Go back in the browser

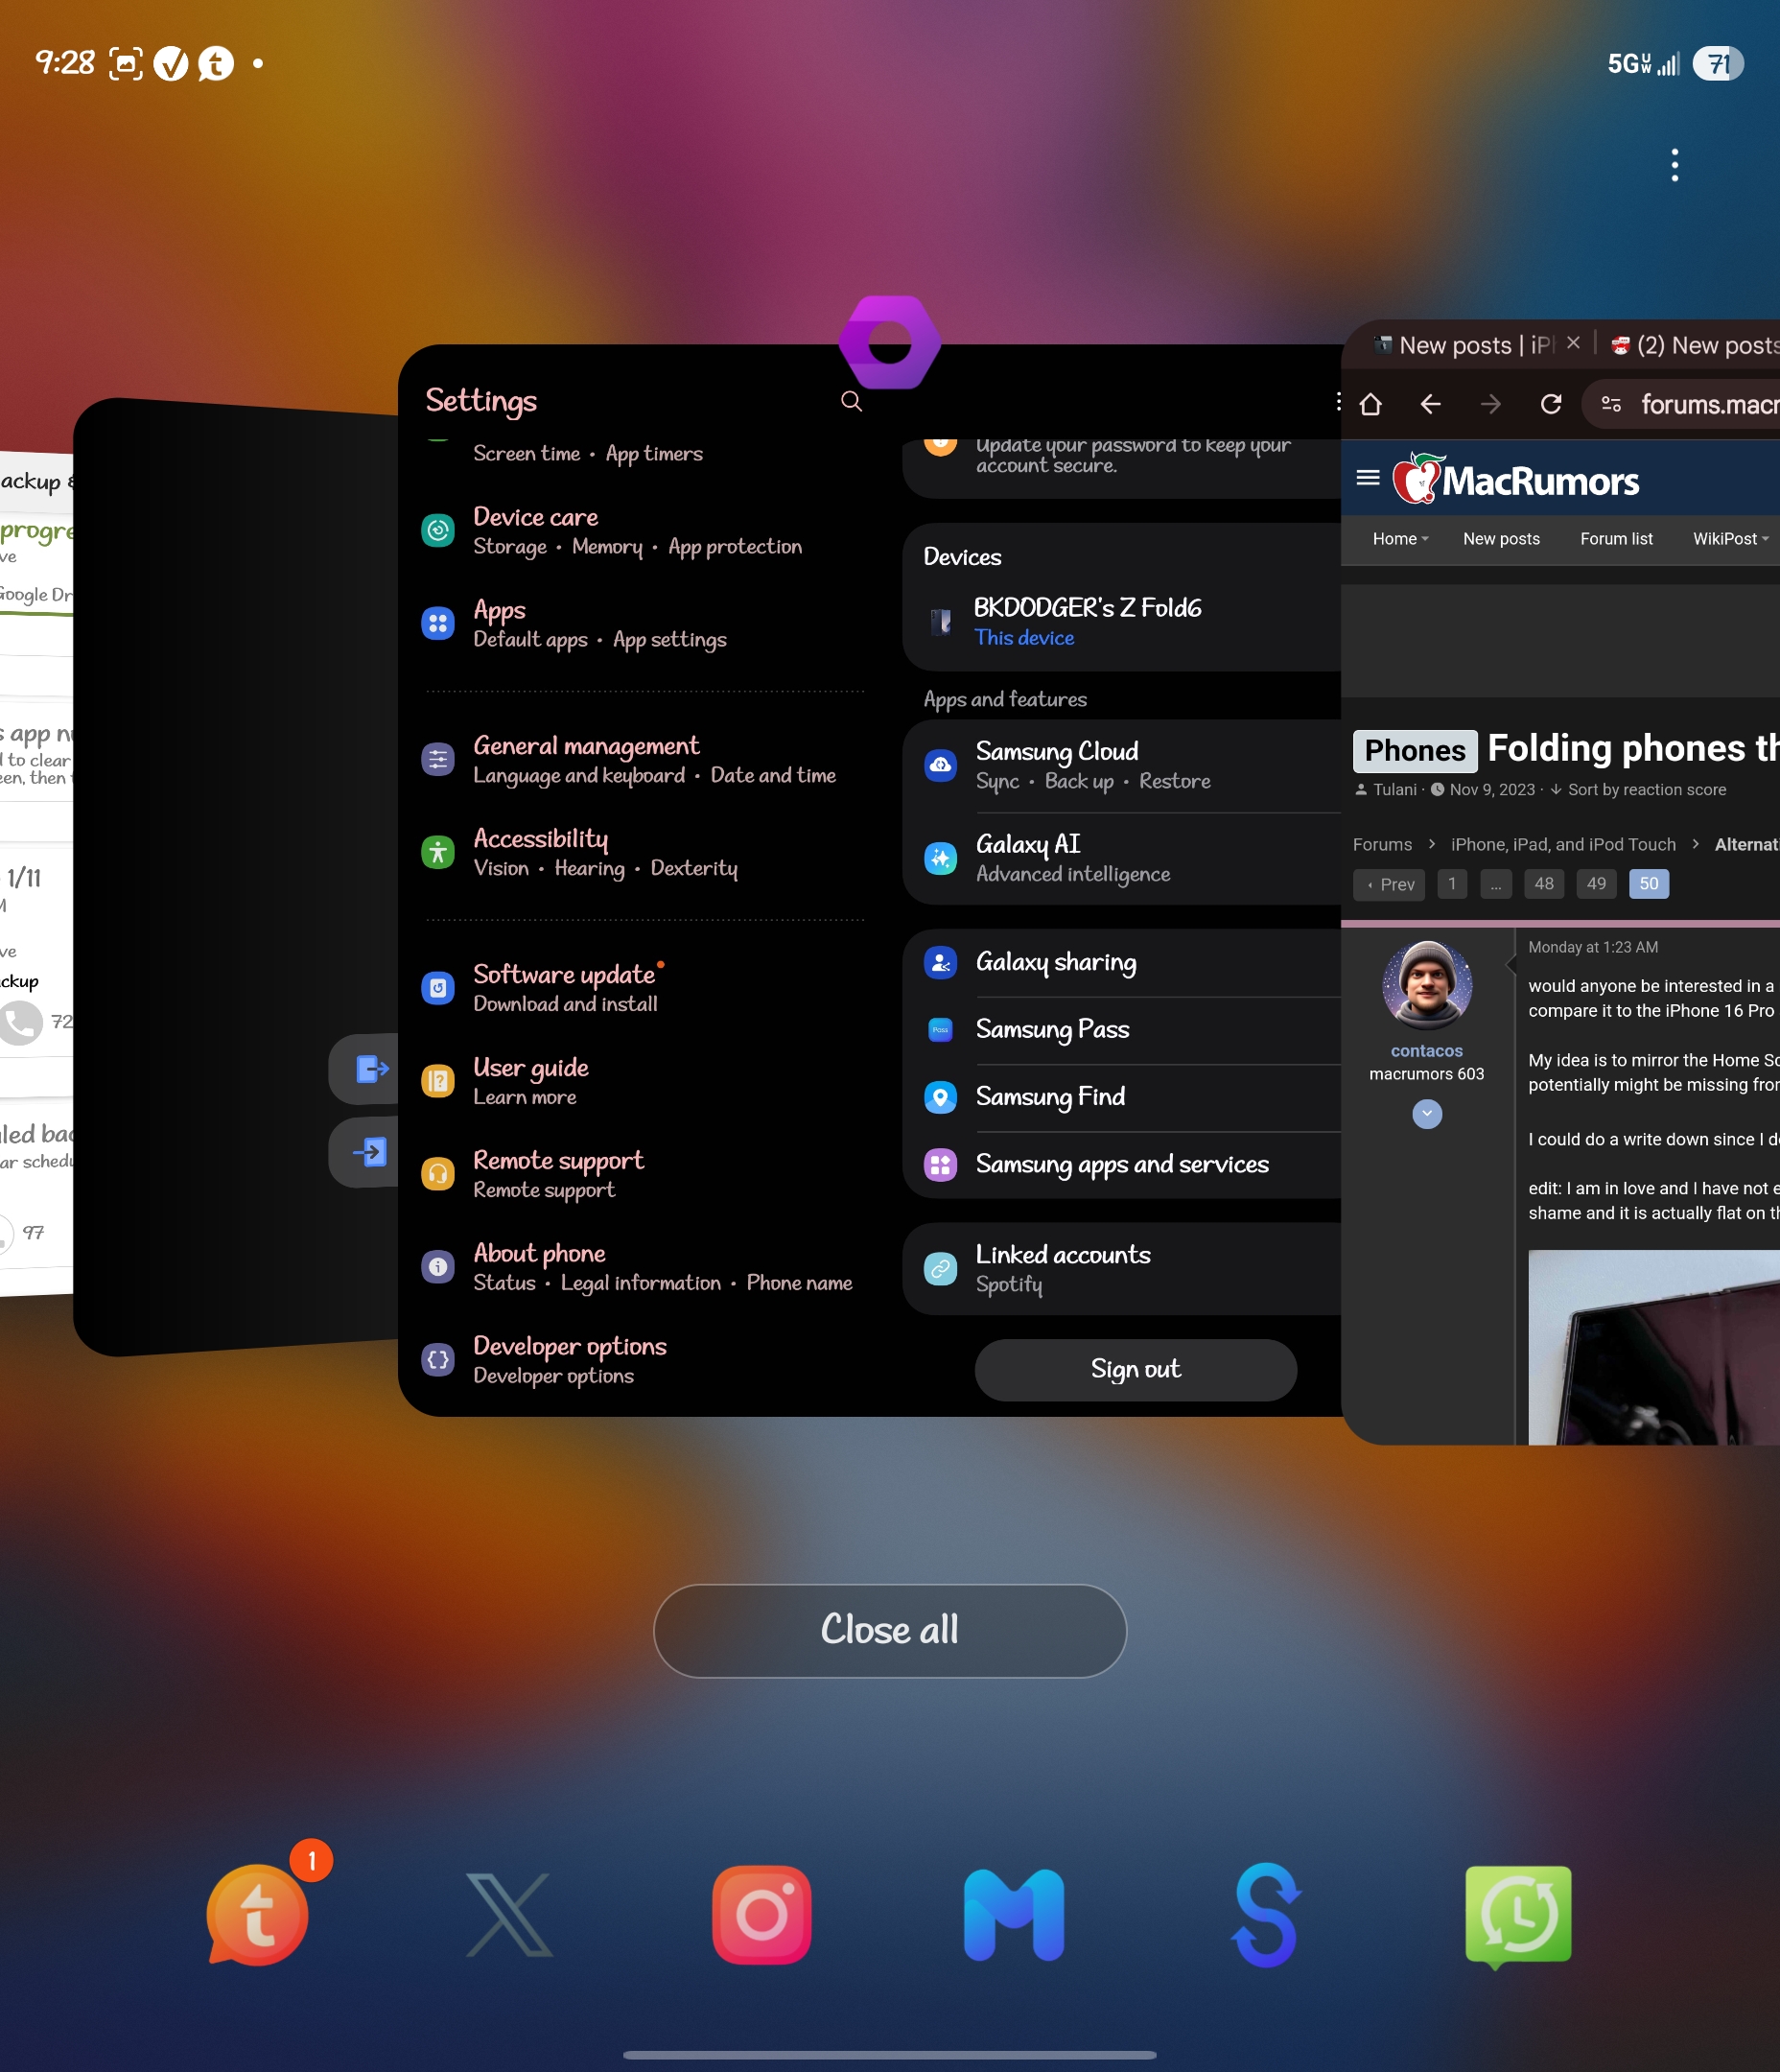[x=1430, y=404]
